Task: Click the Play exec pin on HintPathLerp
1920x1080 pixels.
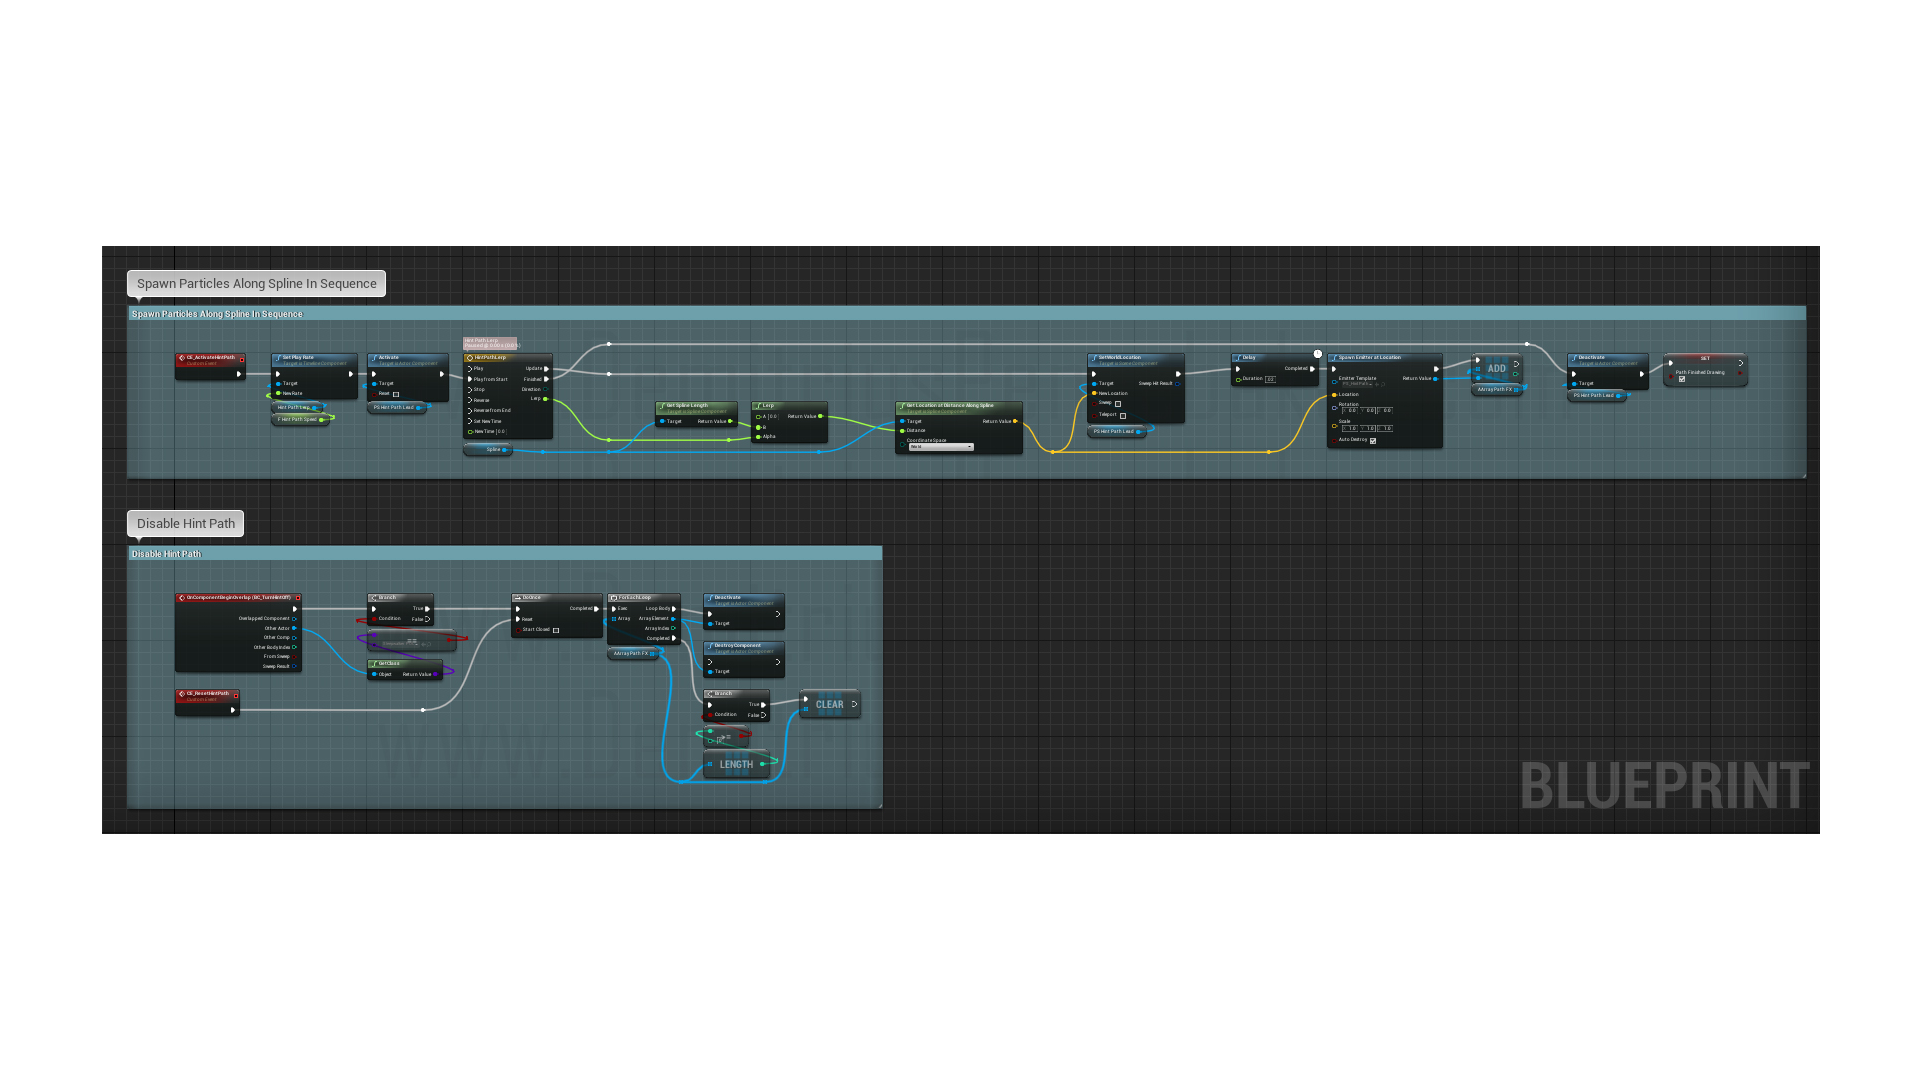Action: [470, 368]
